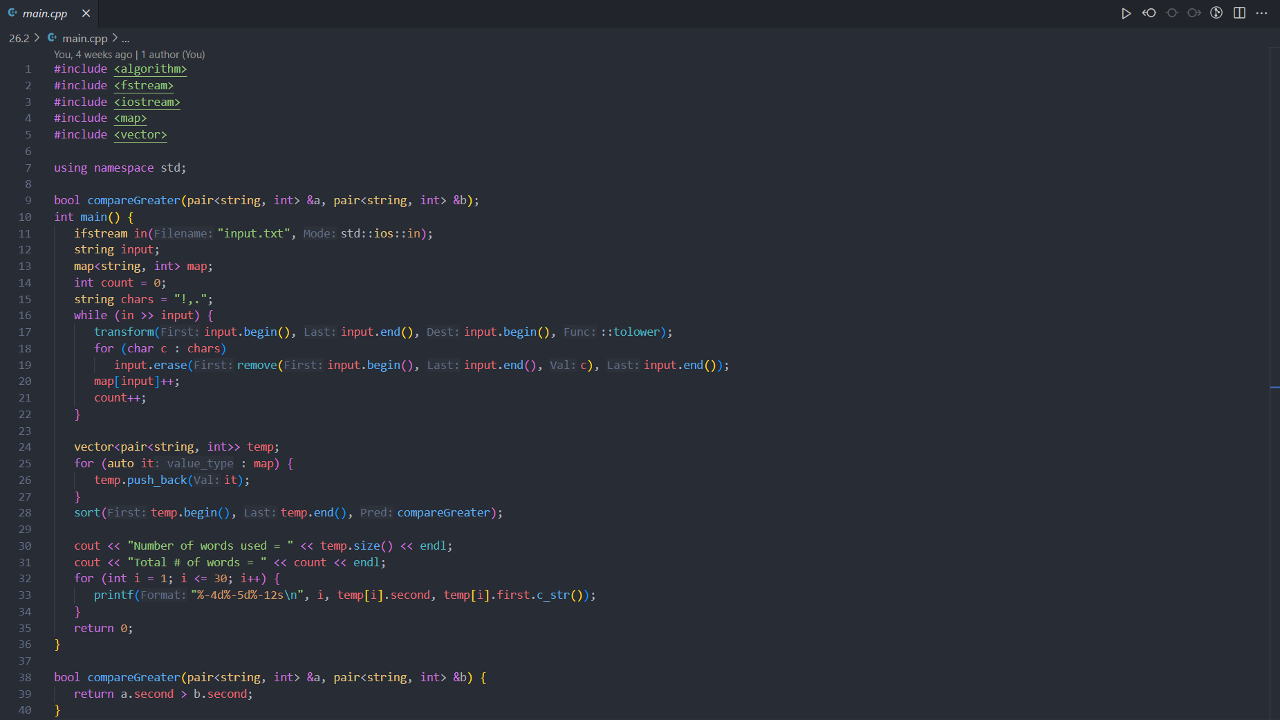The height and width of the screenshot is (720, 1280).
Task: Click compareGreater definition on line 38
Action: click(134, 677)
